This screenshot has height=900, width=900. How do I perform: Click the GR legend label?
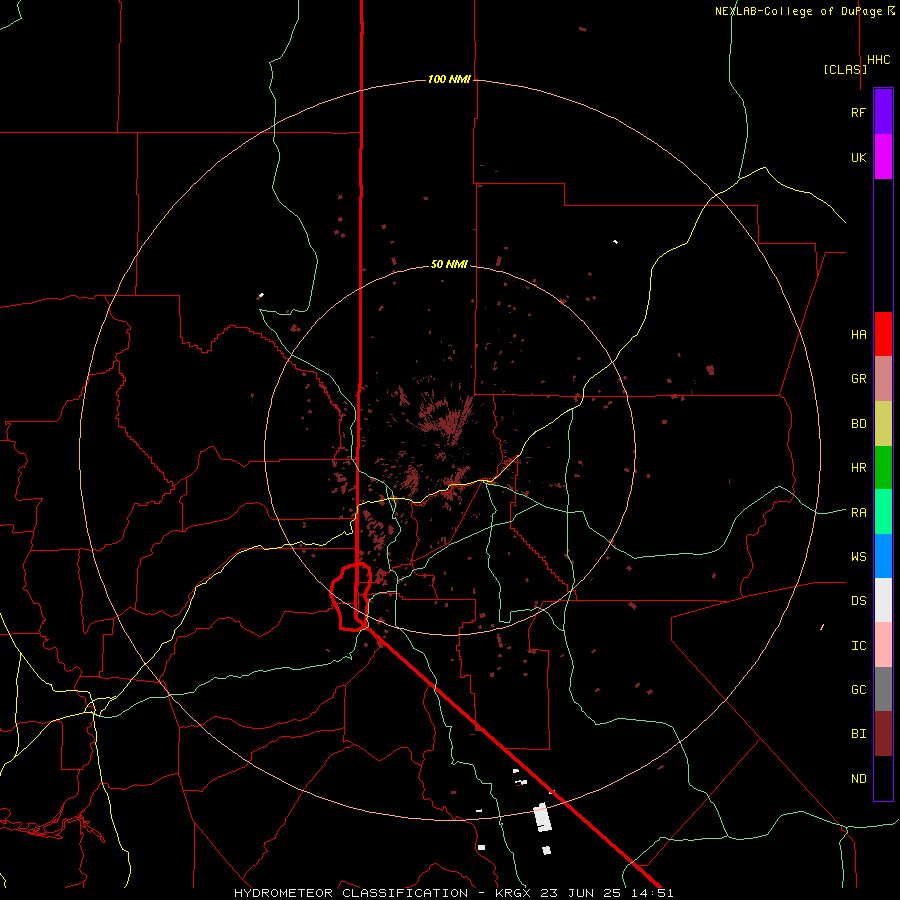(x=858, y=379)
